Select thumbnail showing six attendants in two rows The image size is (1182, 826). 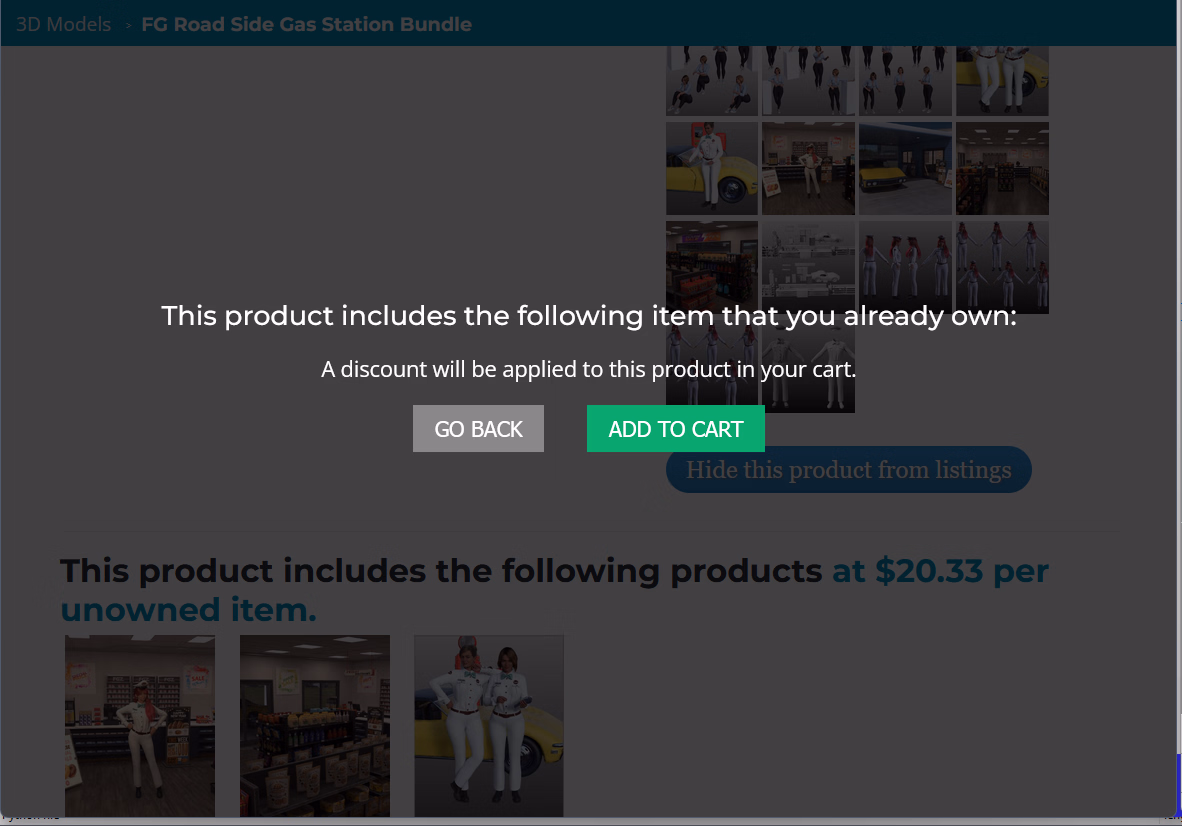pos(1002,266)
